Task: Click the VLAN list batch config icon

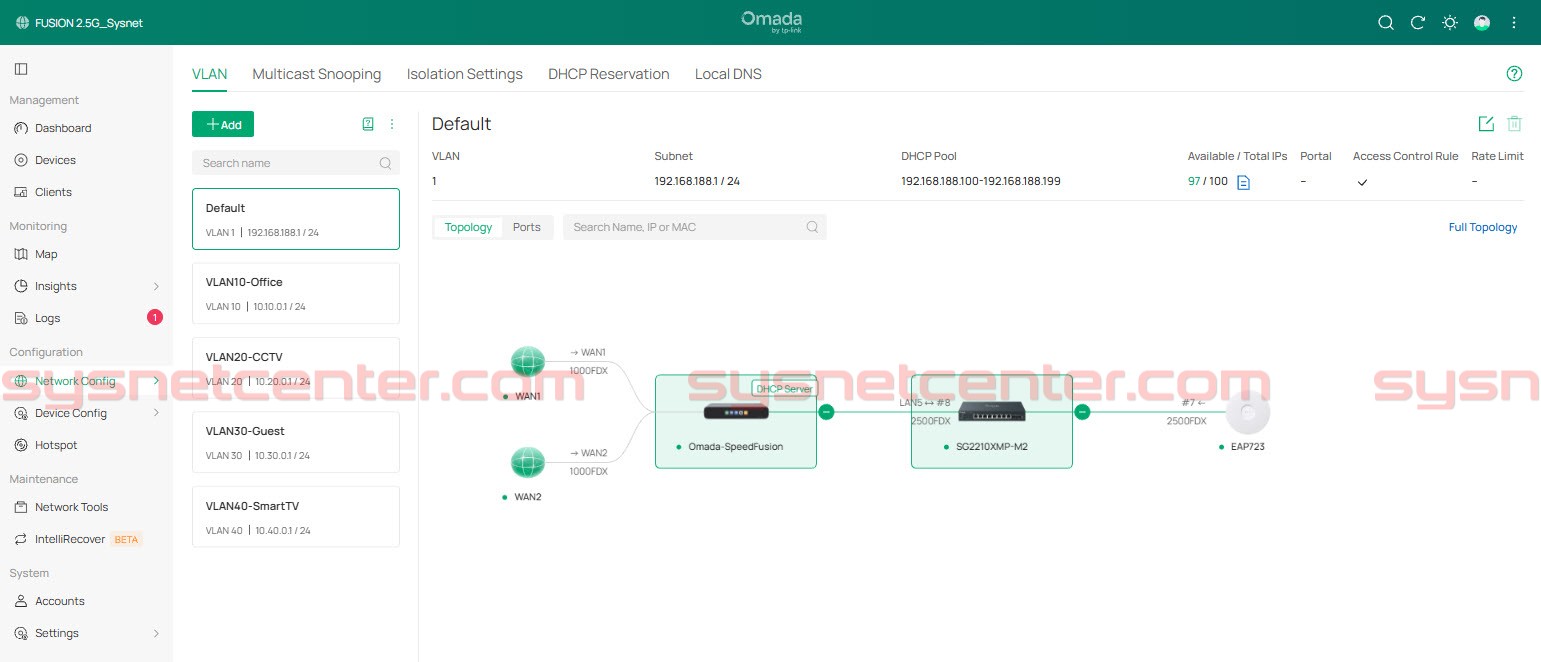Action: point(368,124)
